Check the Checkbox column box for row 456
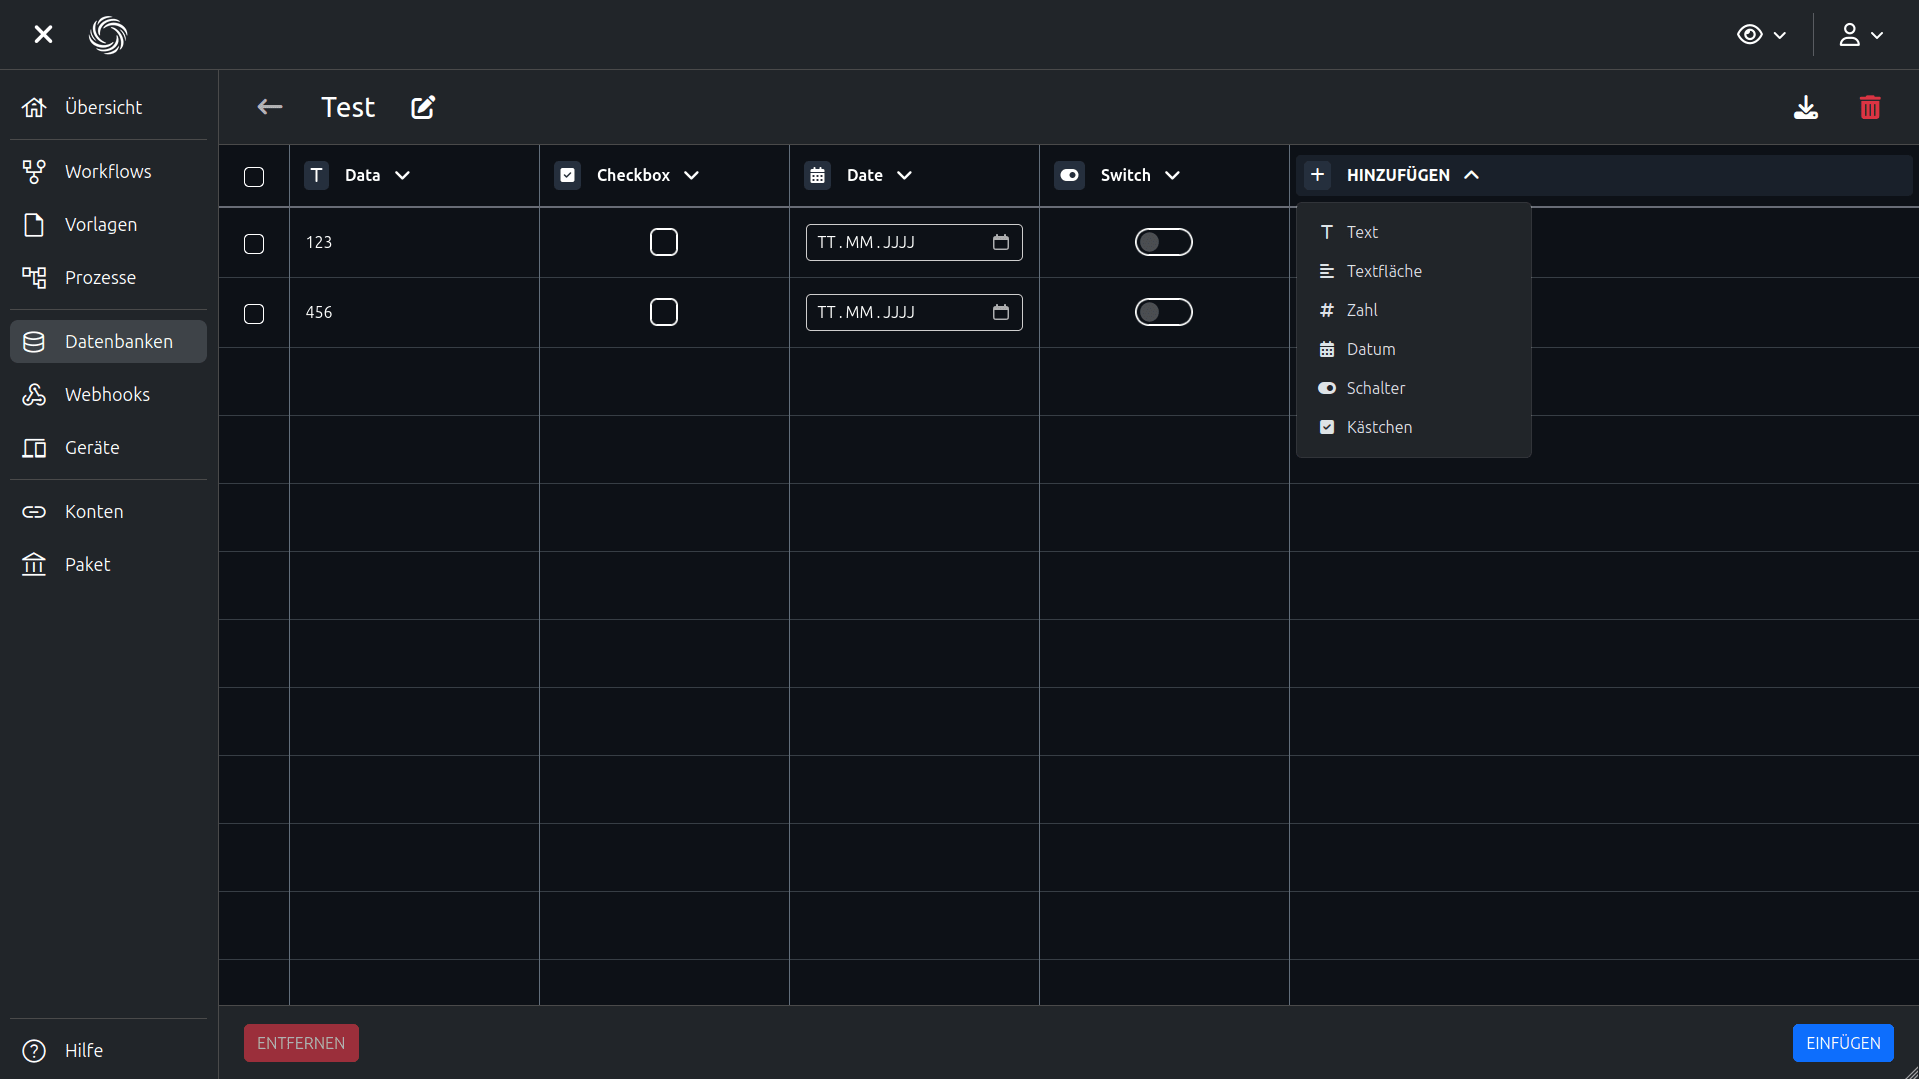 [x=663, y=312]
